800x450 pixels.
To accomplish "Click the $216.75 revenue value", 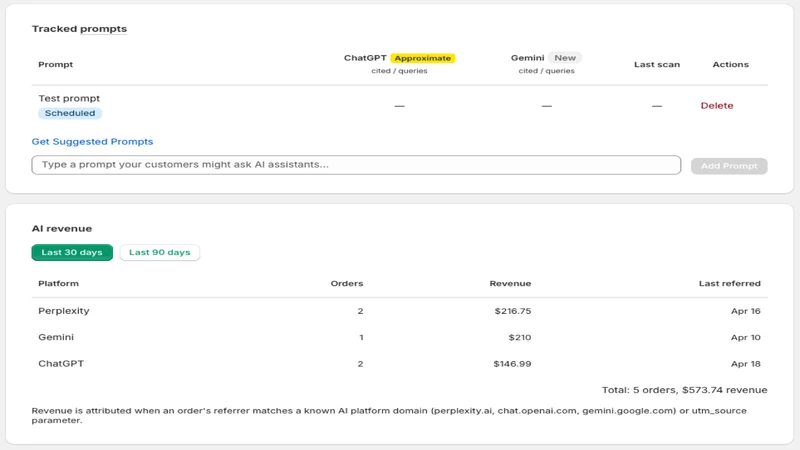I will 513,311.
